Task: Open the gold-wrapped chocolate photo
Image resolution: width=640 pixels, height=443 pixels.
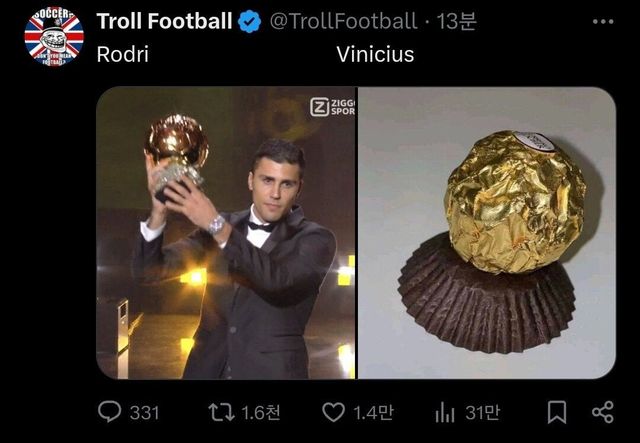Action: pos(487,232)
